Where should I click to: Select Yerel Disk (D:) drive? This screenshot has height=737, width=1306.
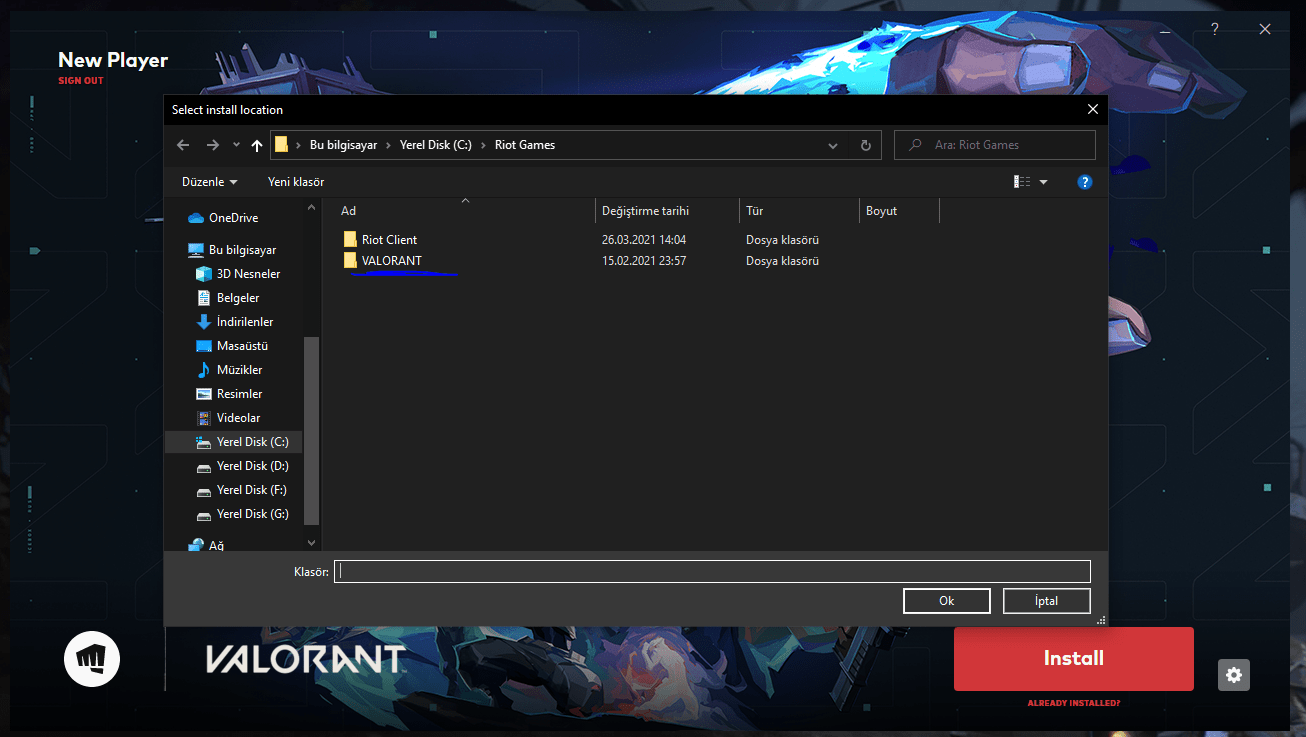pos(243,466)
